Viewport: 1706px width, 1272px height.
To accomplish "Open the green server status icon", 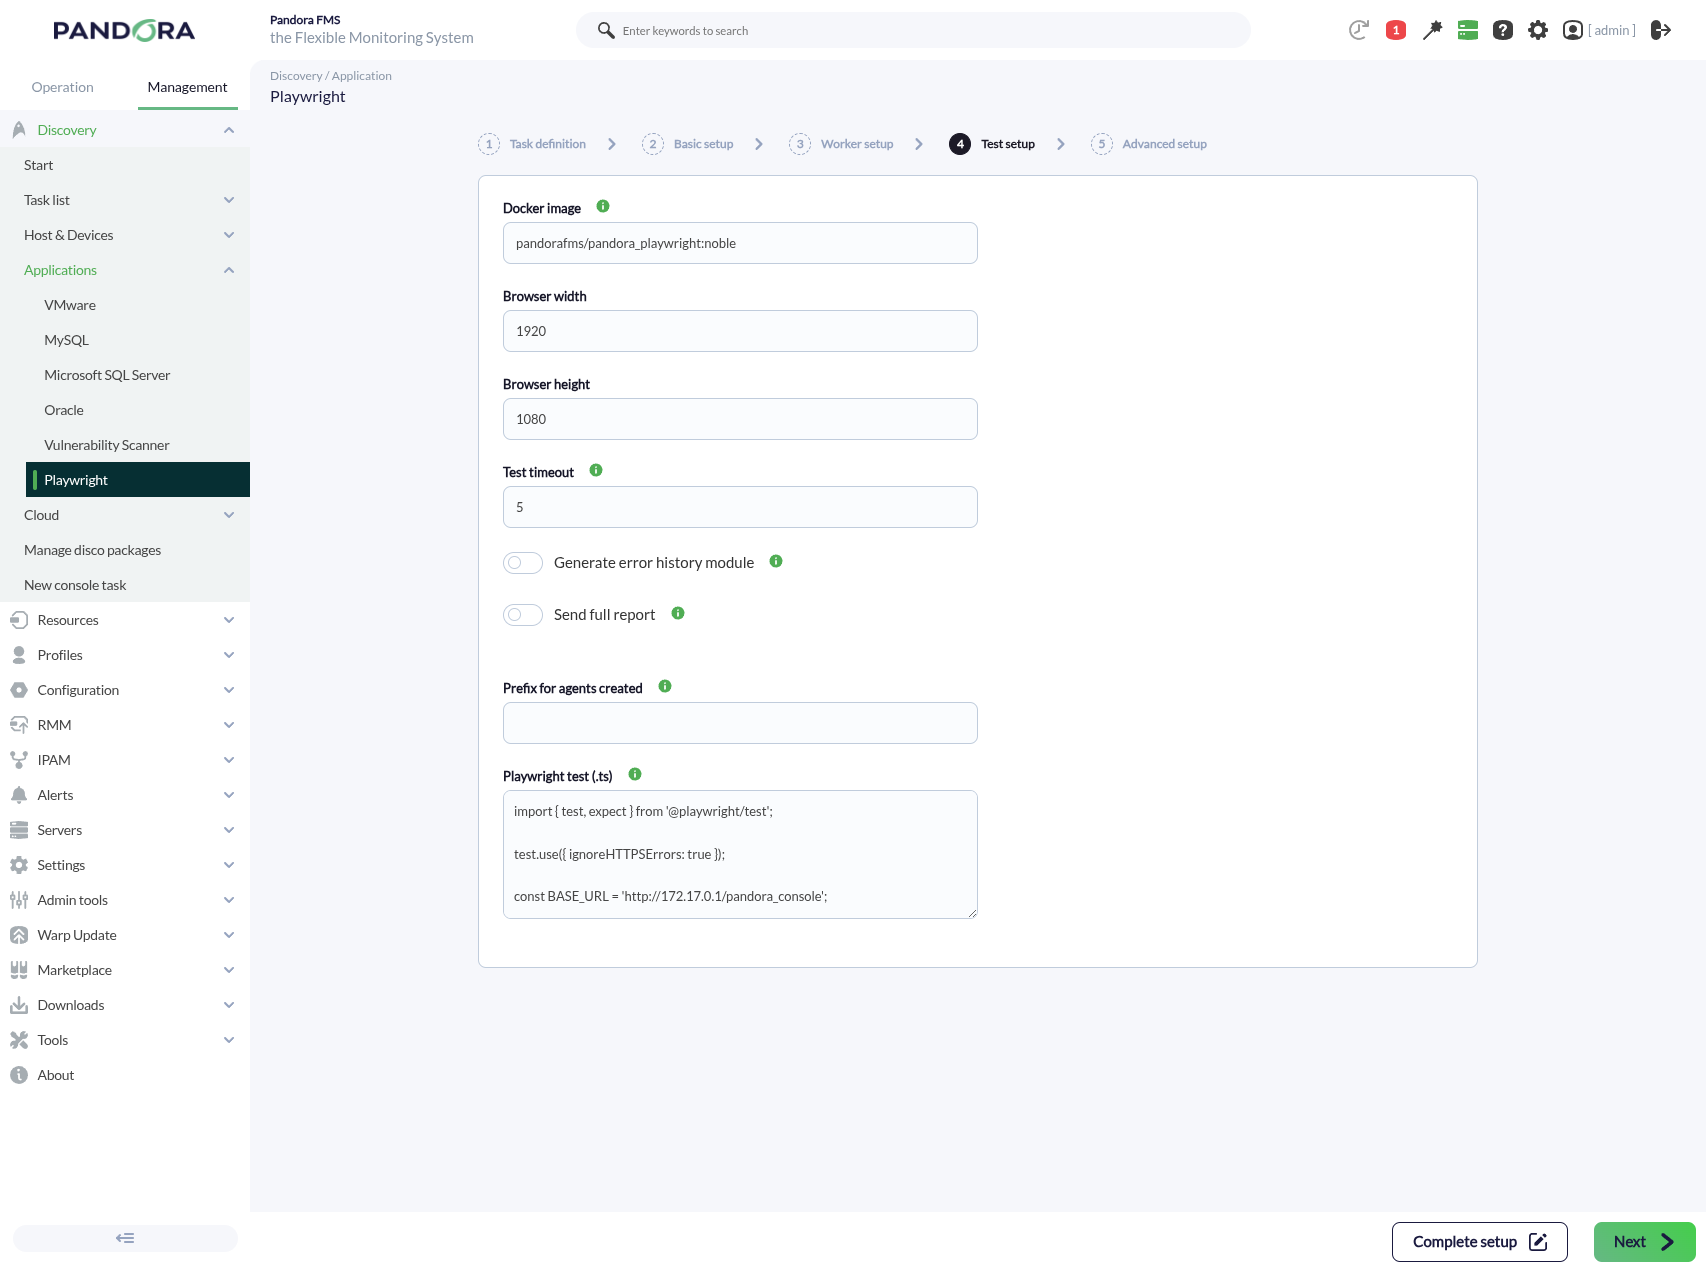I will tap(1468, 30).
